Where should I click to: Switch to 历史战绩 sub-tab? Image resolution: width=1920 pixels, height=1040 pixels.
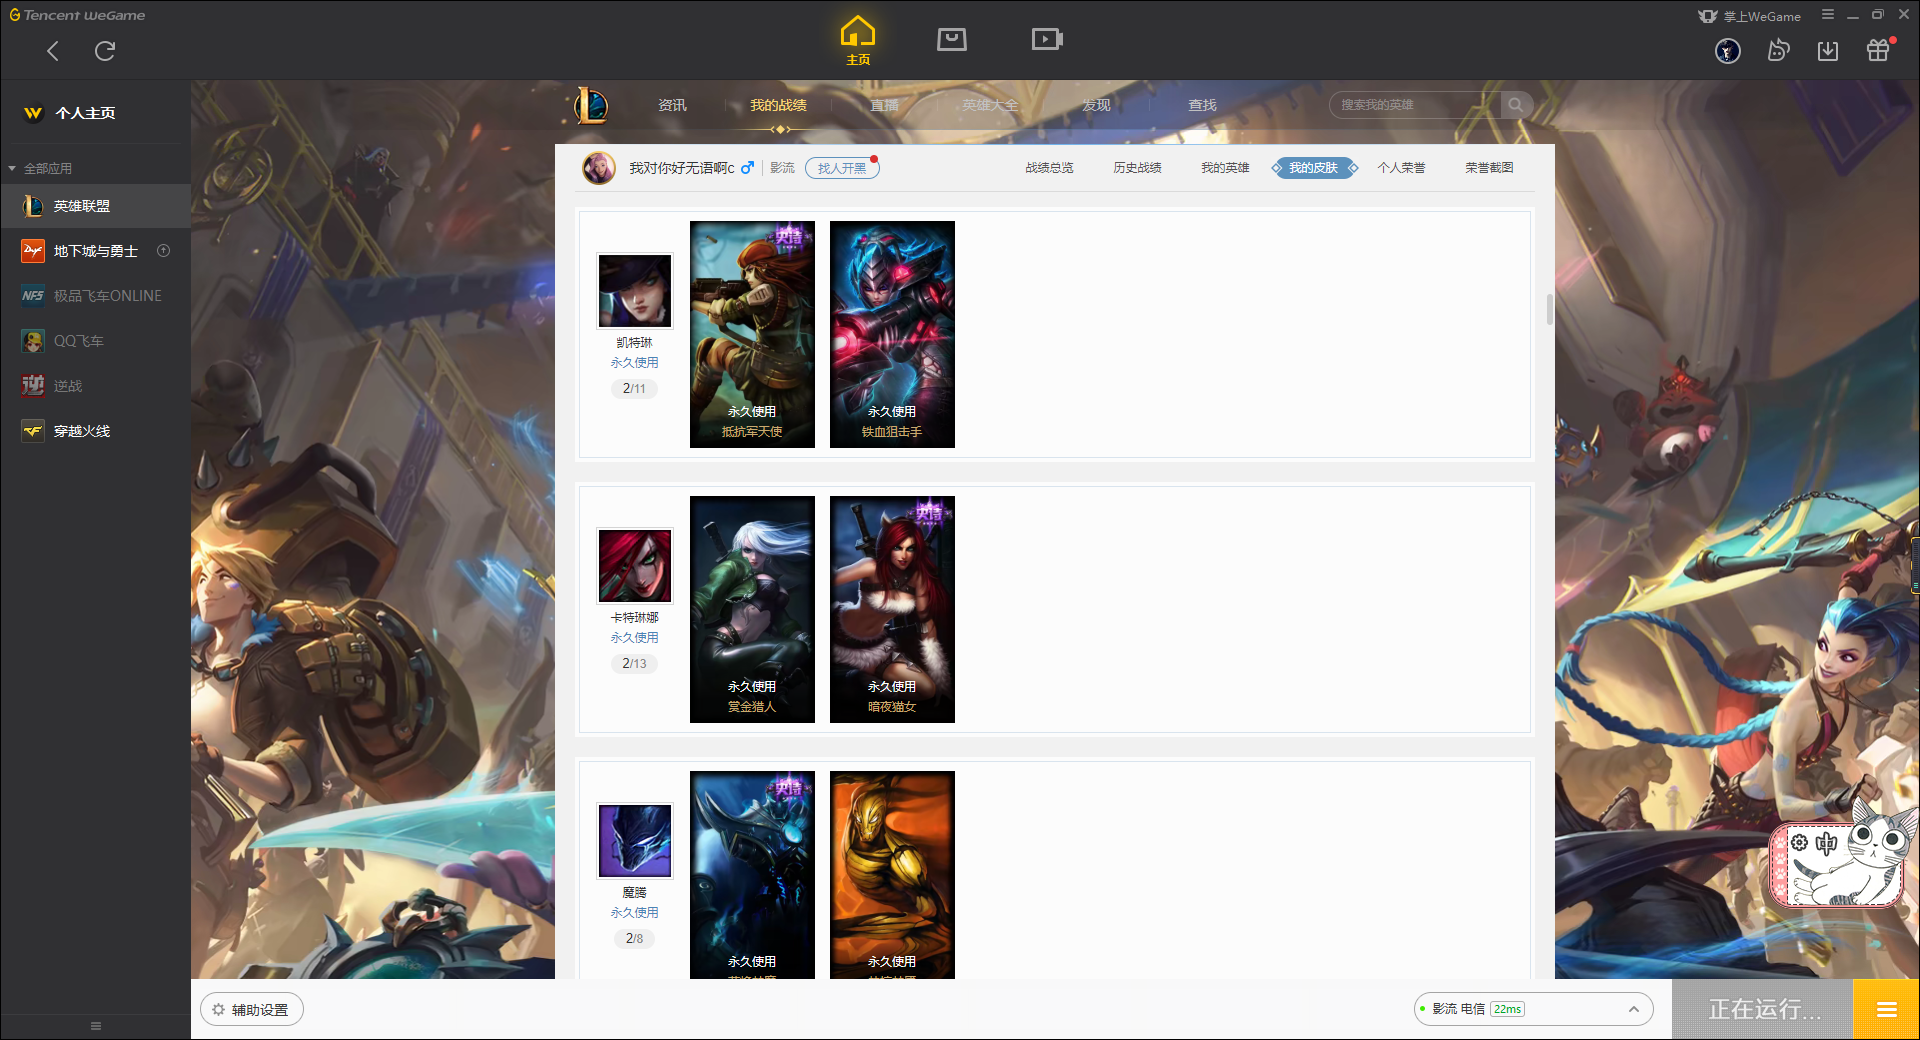coord(1137,168)
